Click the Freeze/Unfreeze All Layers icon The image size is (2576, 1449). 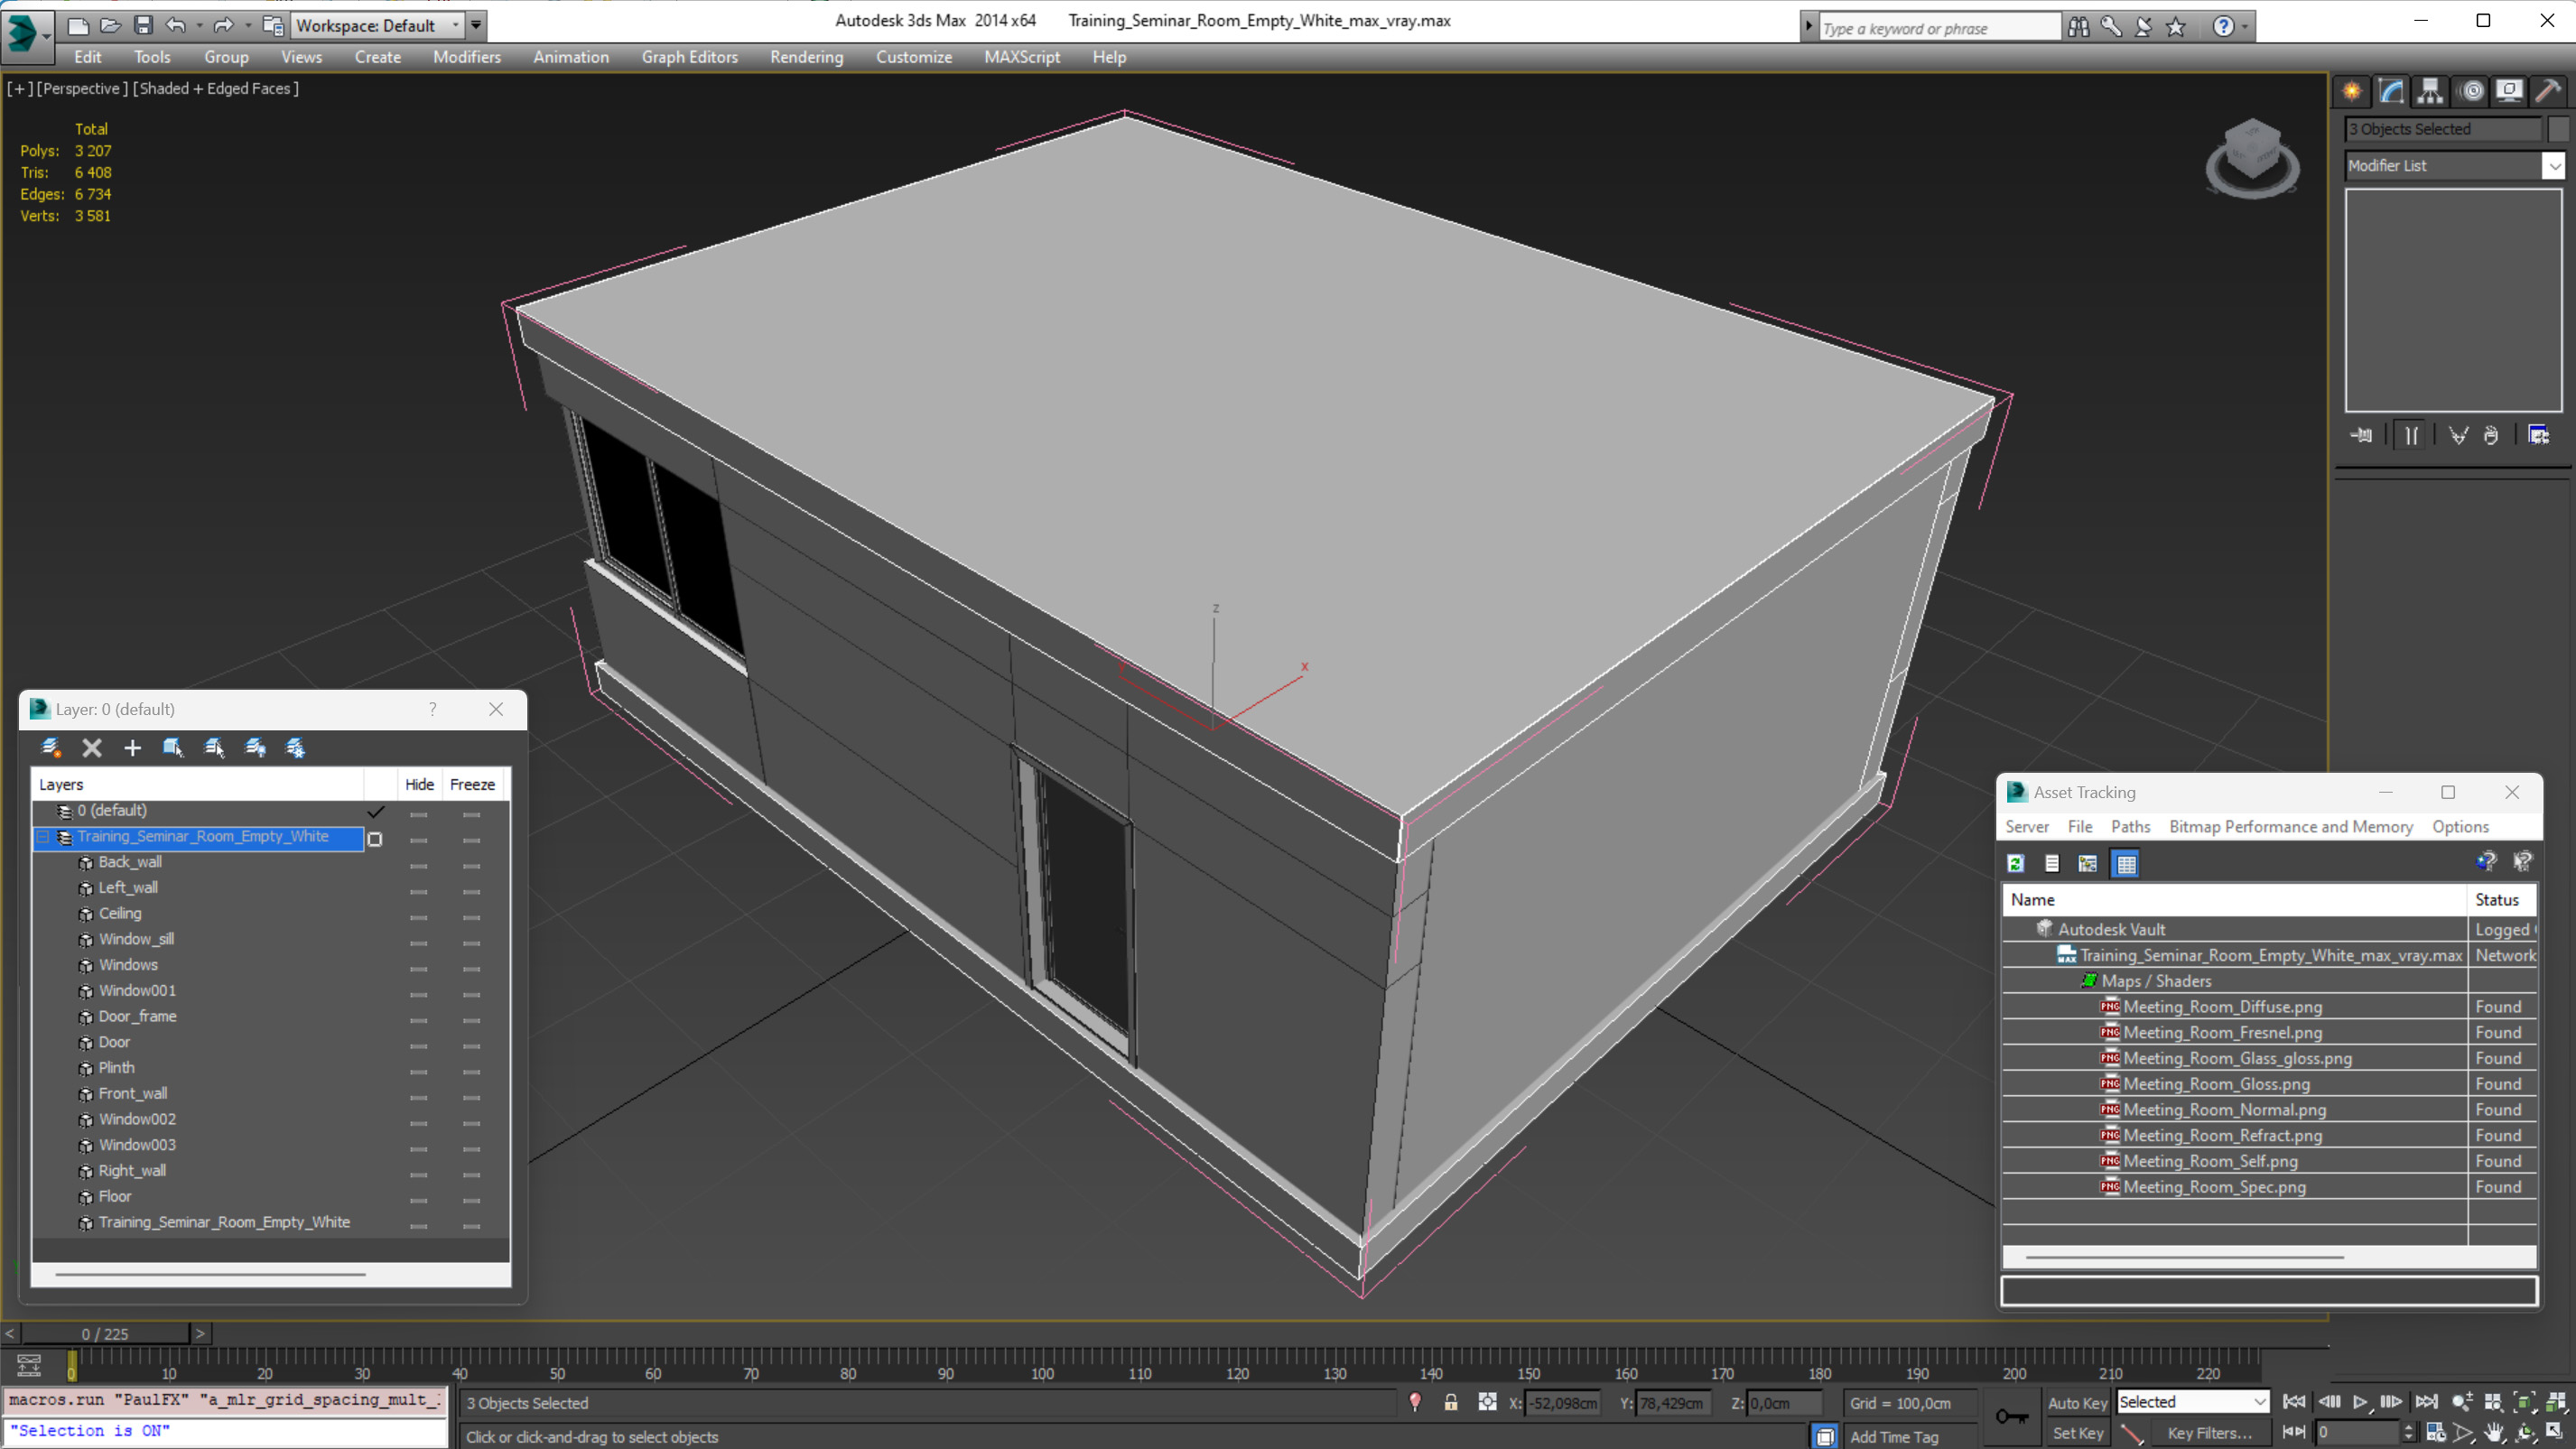[295, 747]
